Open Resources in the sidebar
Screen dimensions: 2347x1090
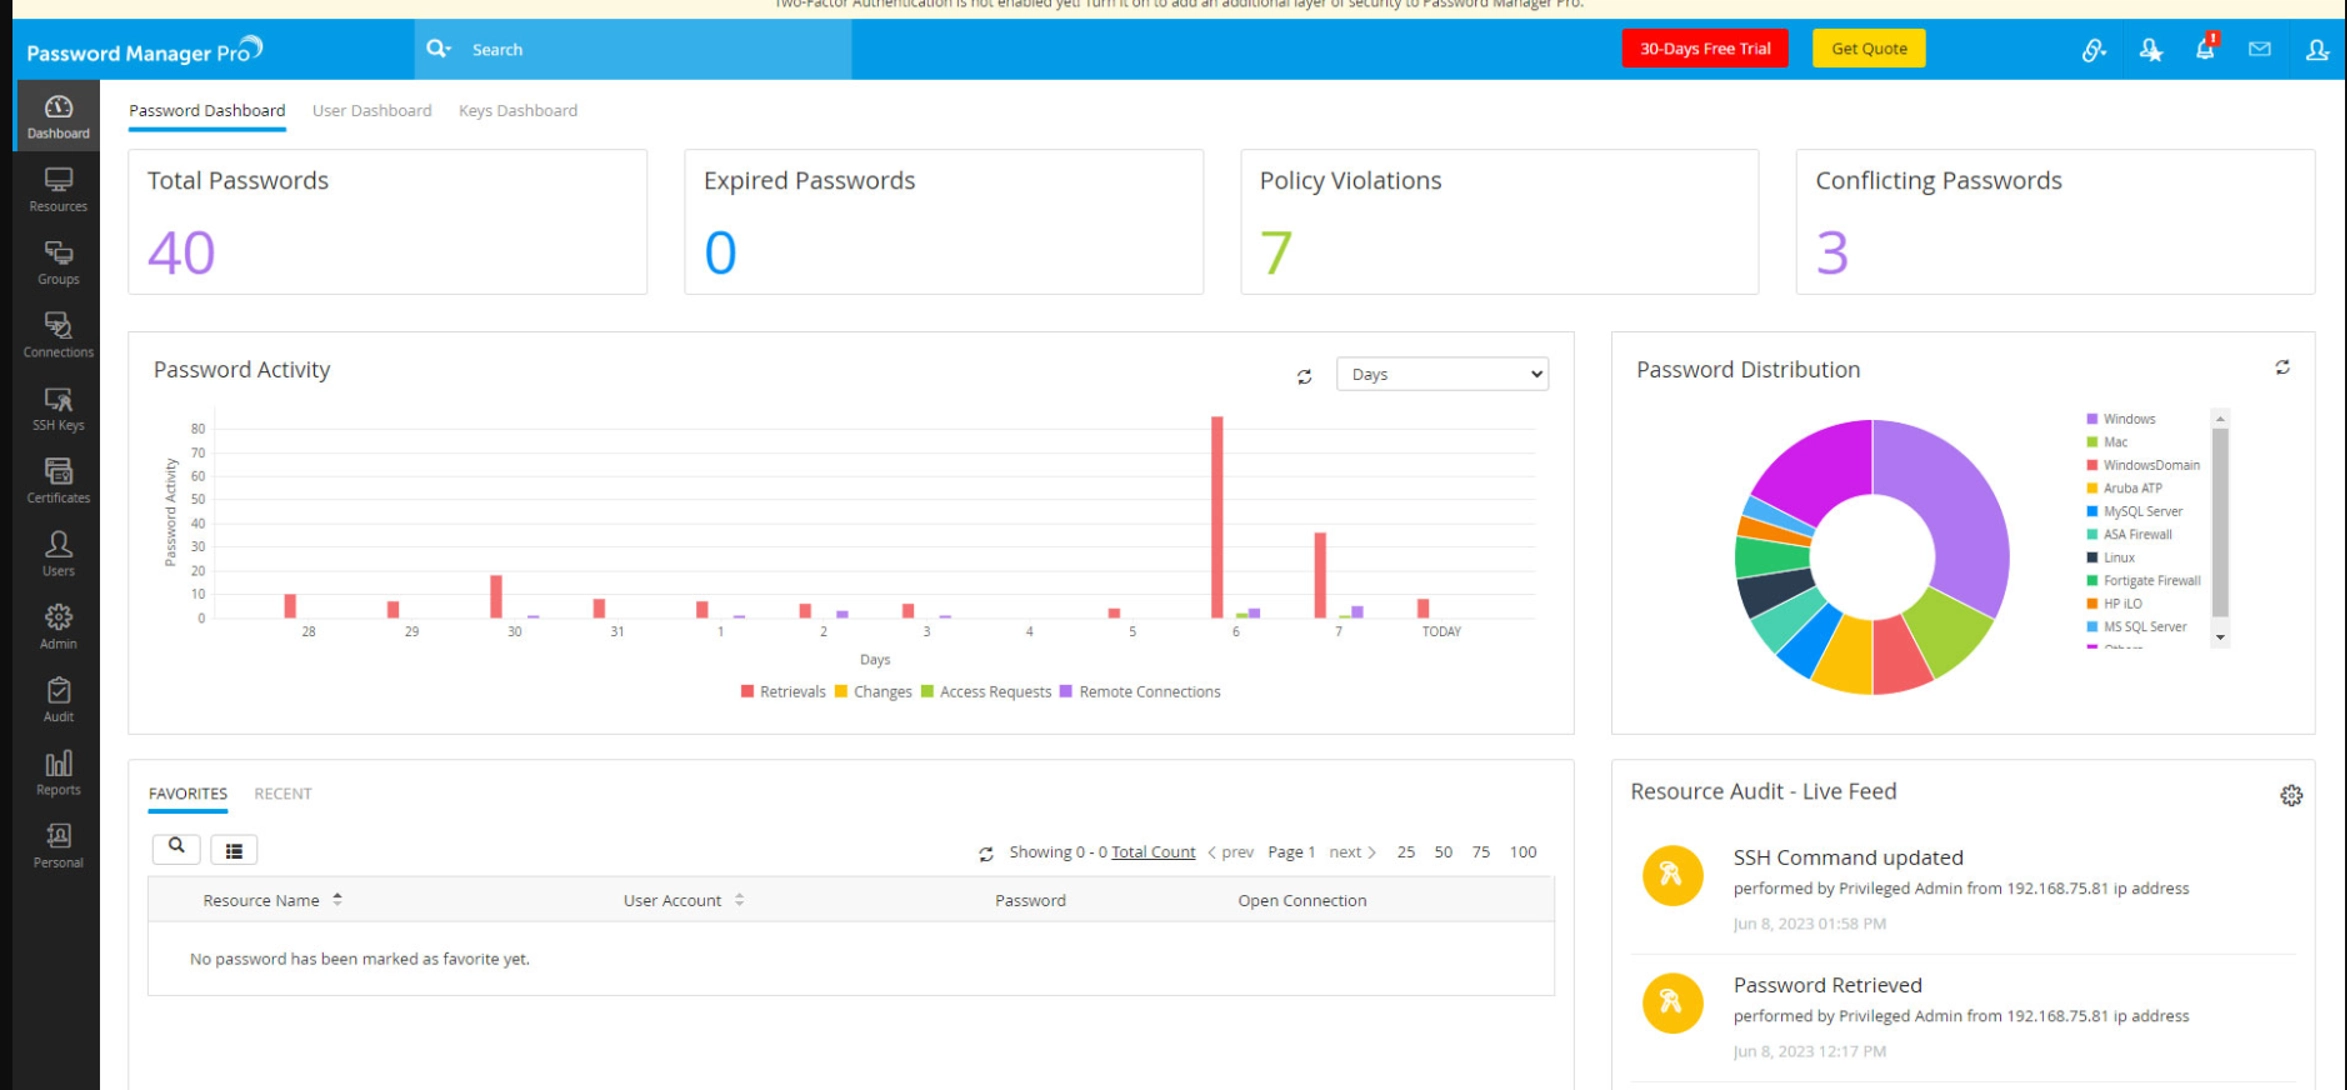click(x=58, y=189)
